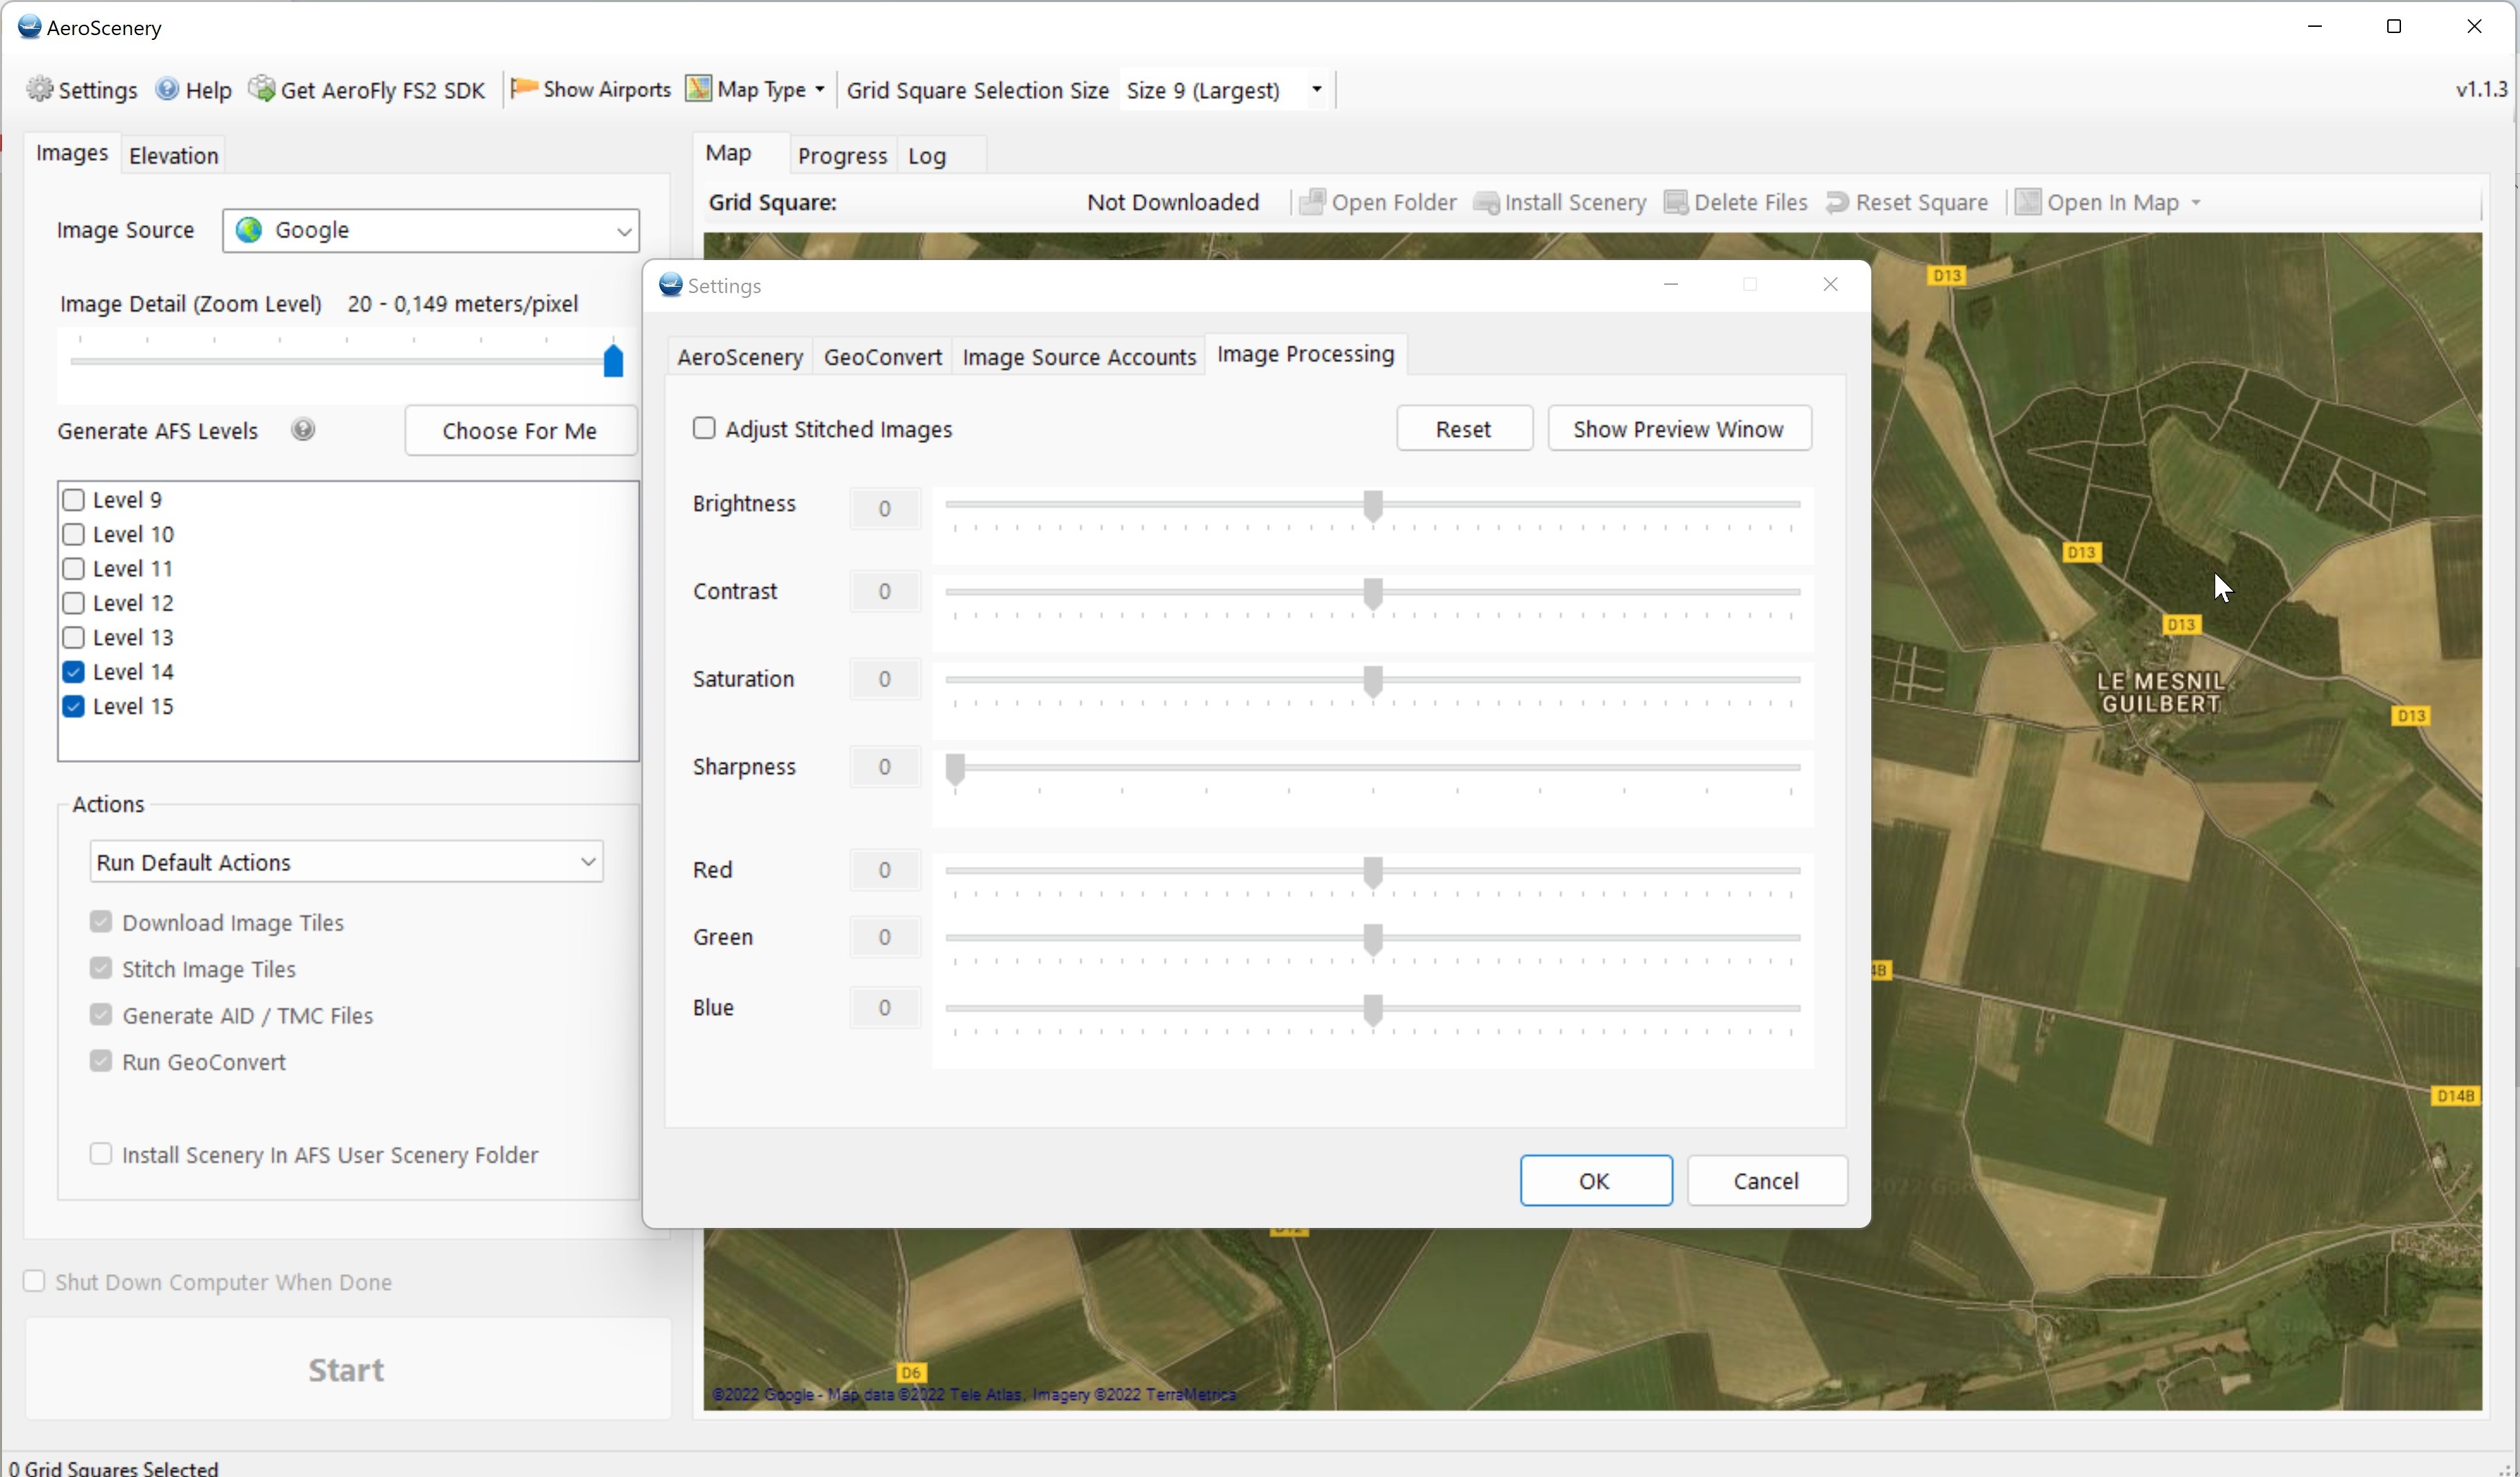Click the Reset button in Image Processing

click(x=1463, y=427)
